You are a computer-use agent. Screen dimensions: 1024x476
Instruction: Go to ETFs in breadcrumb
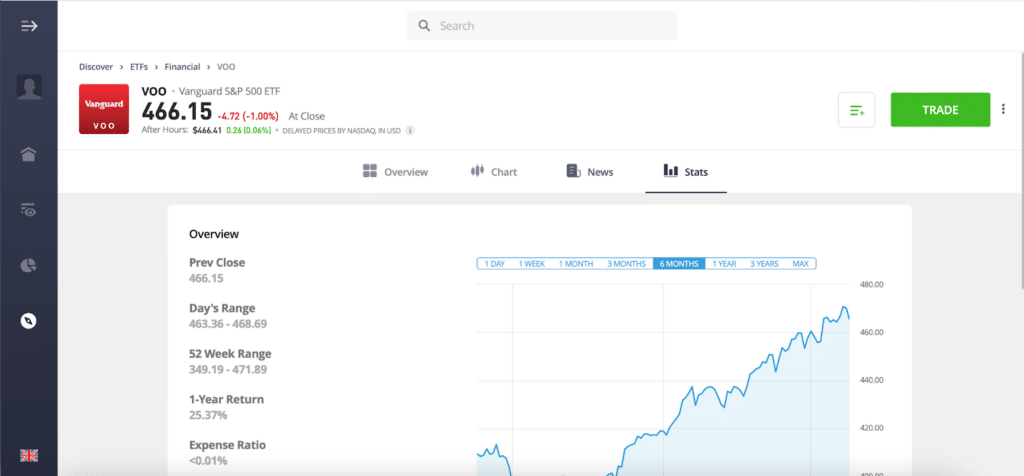[x=139, y=67]
